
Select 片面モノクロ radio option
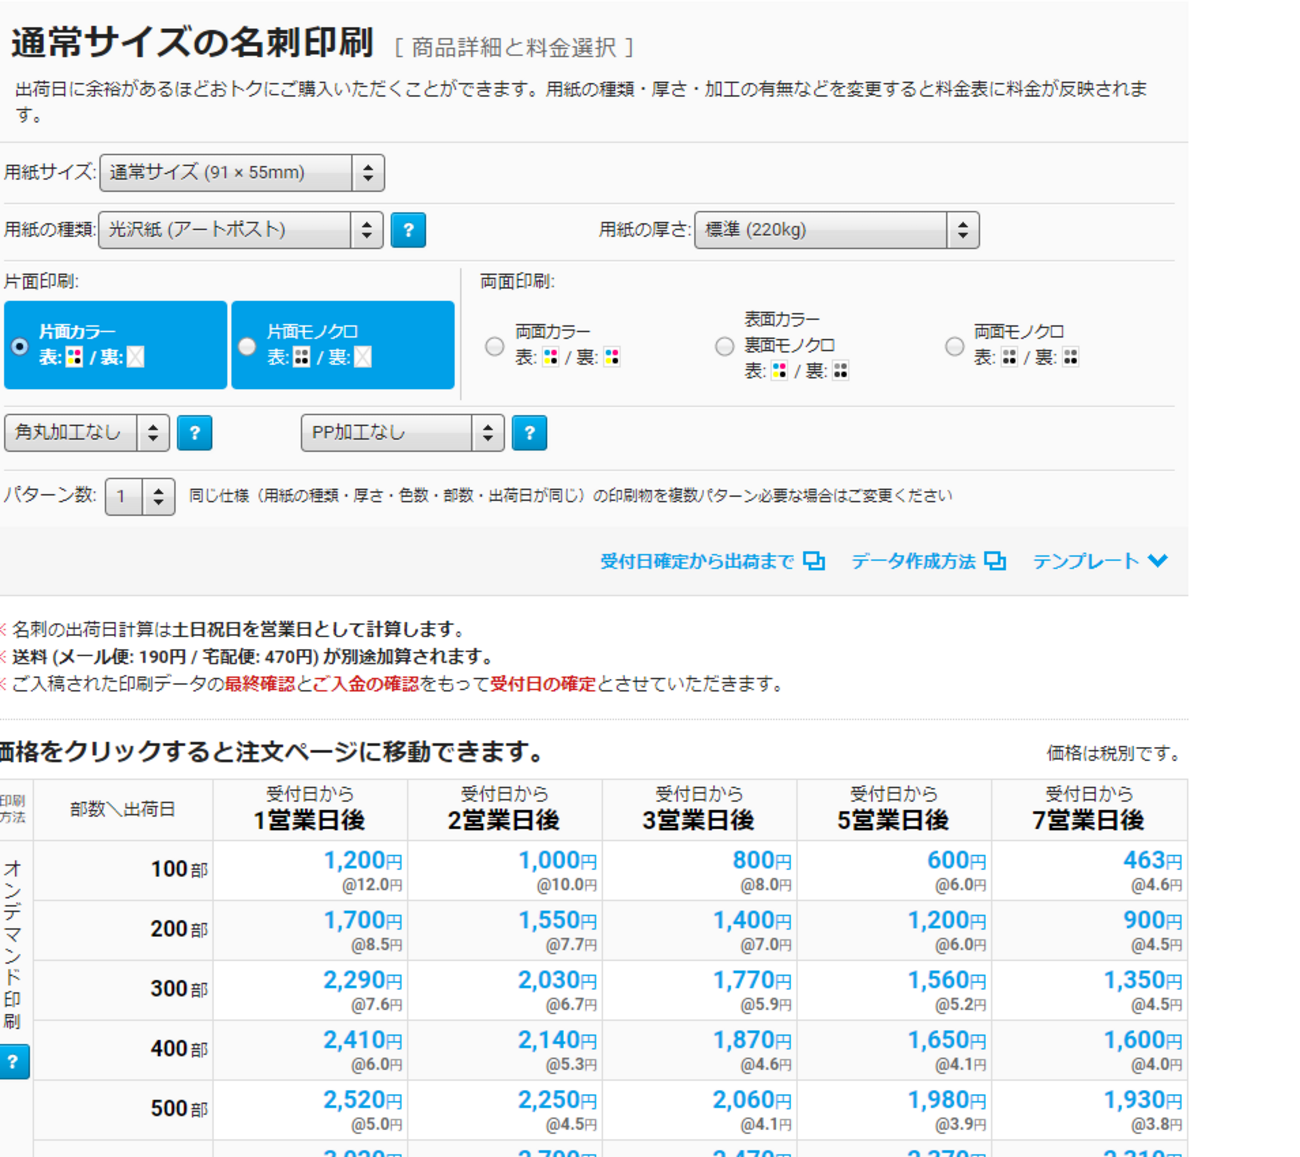coord(247,346)
